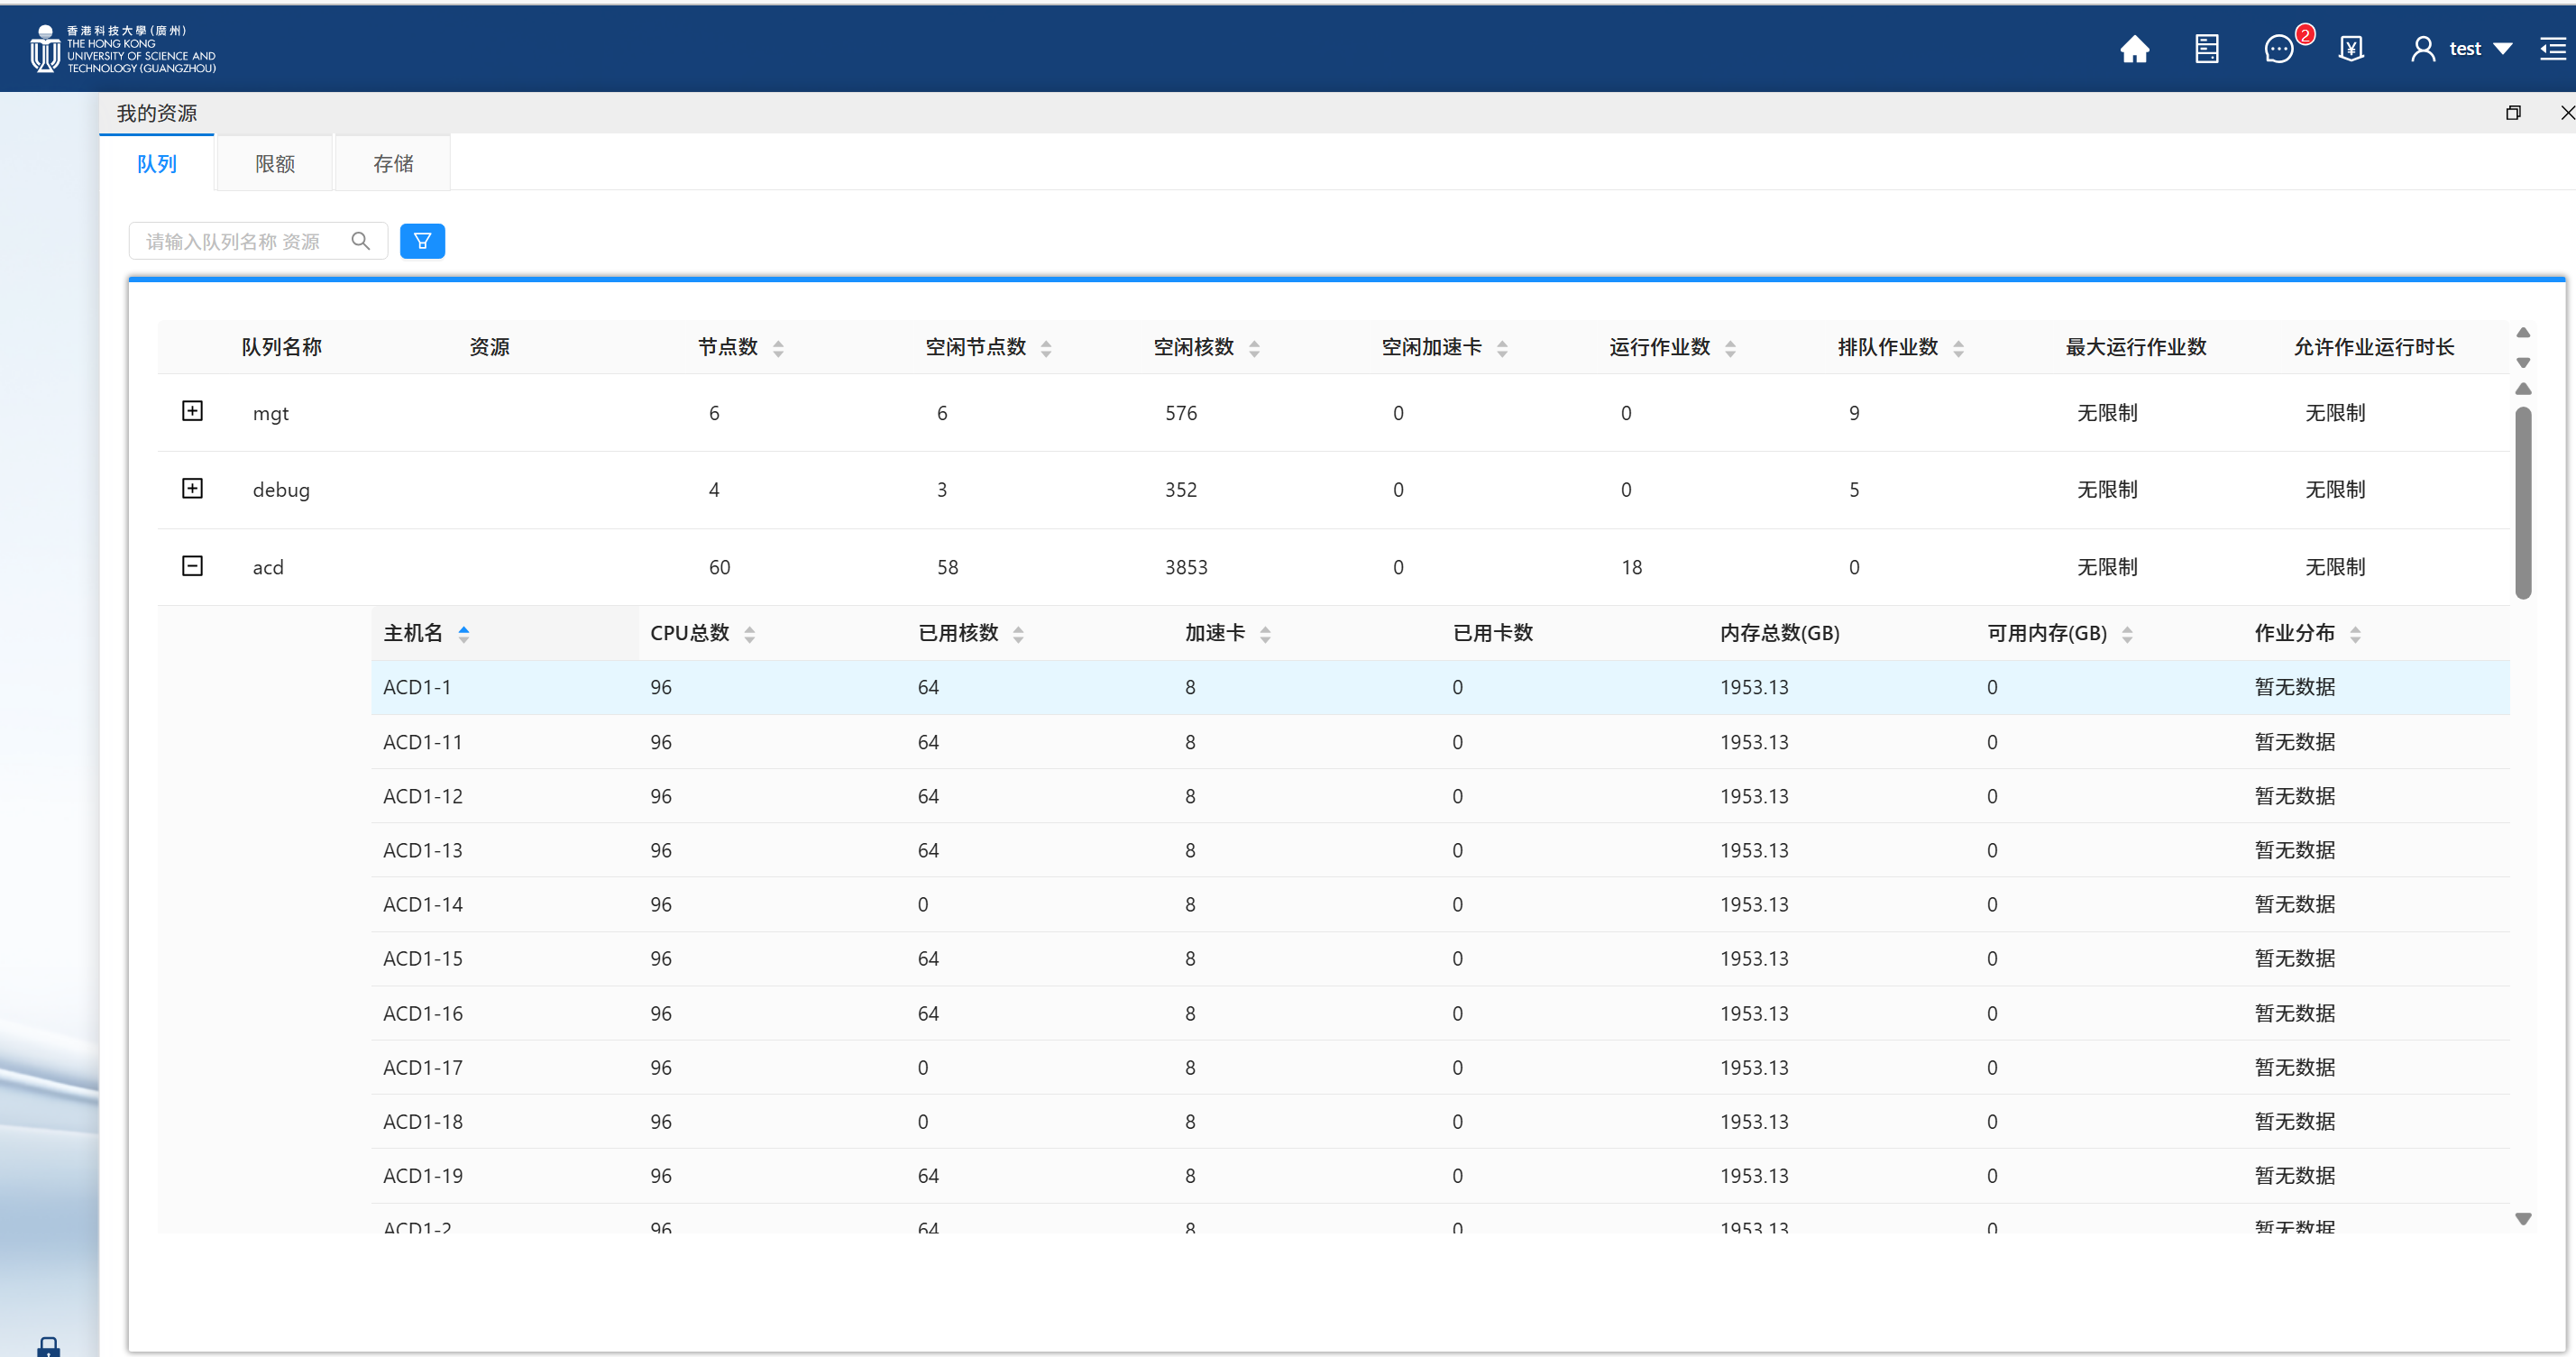Click the lock icon in sidebar
This screenshot has height=1357, width=2576.
[x=48, y=1347]
